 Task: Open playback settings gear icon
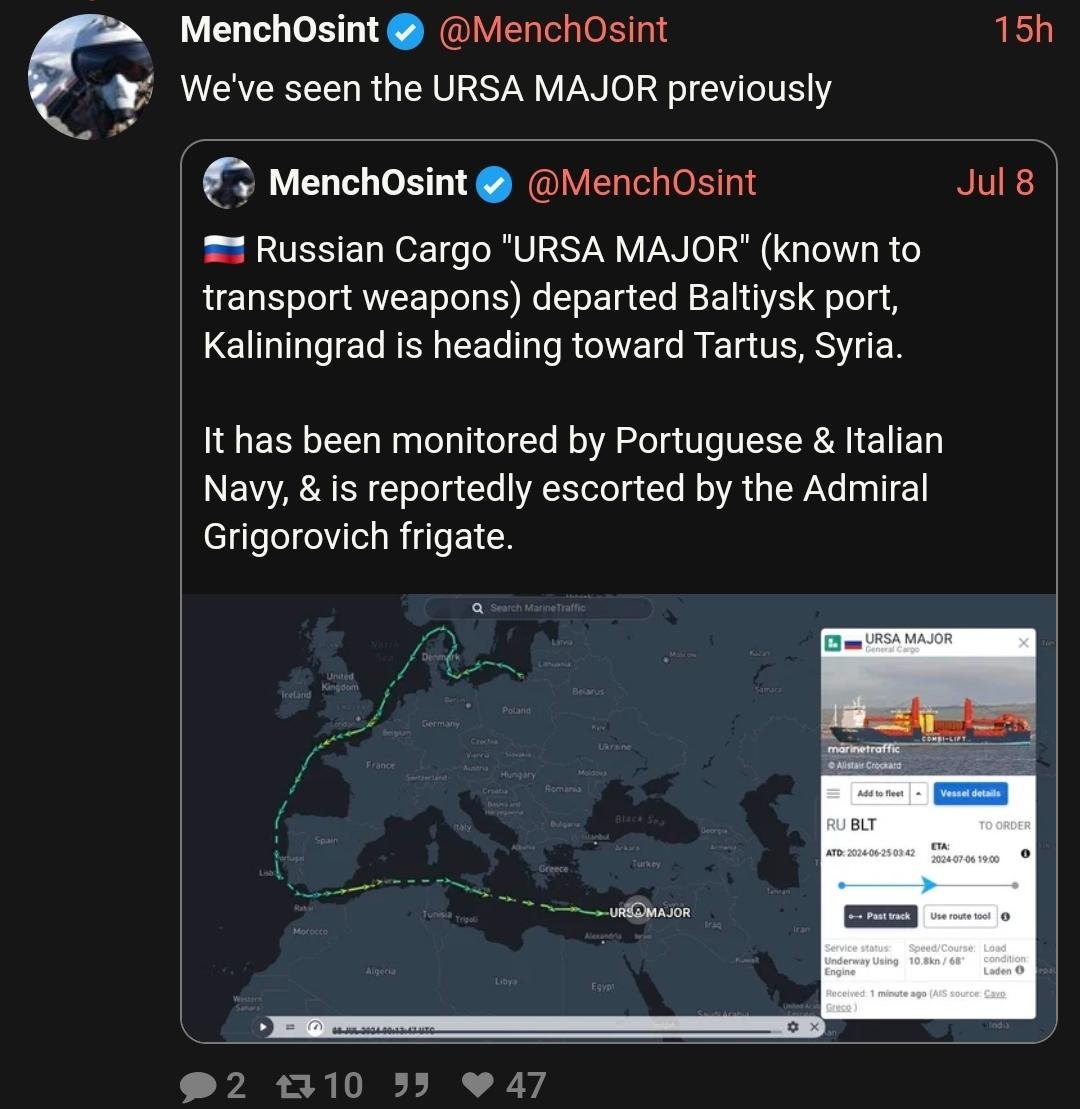[793, 1027]
